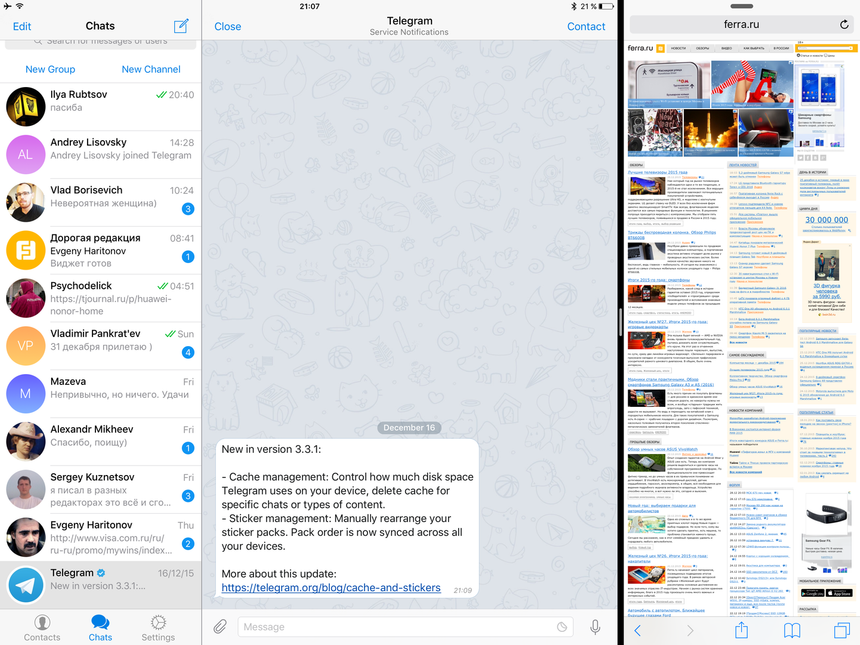Switch to the Contacts tab

(x=42, y=628)
